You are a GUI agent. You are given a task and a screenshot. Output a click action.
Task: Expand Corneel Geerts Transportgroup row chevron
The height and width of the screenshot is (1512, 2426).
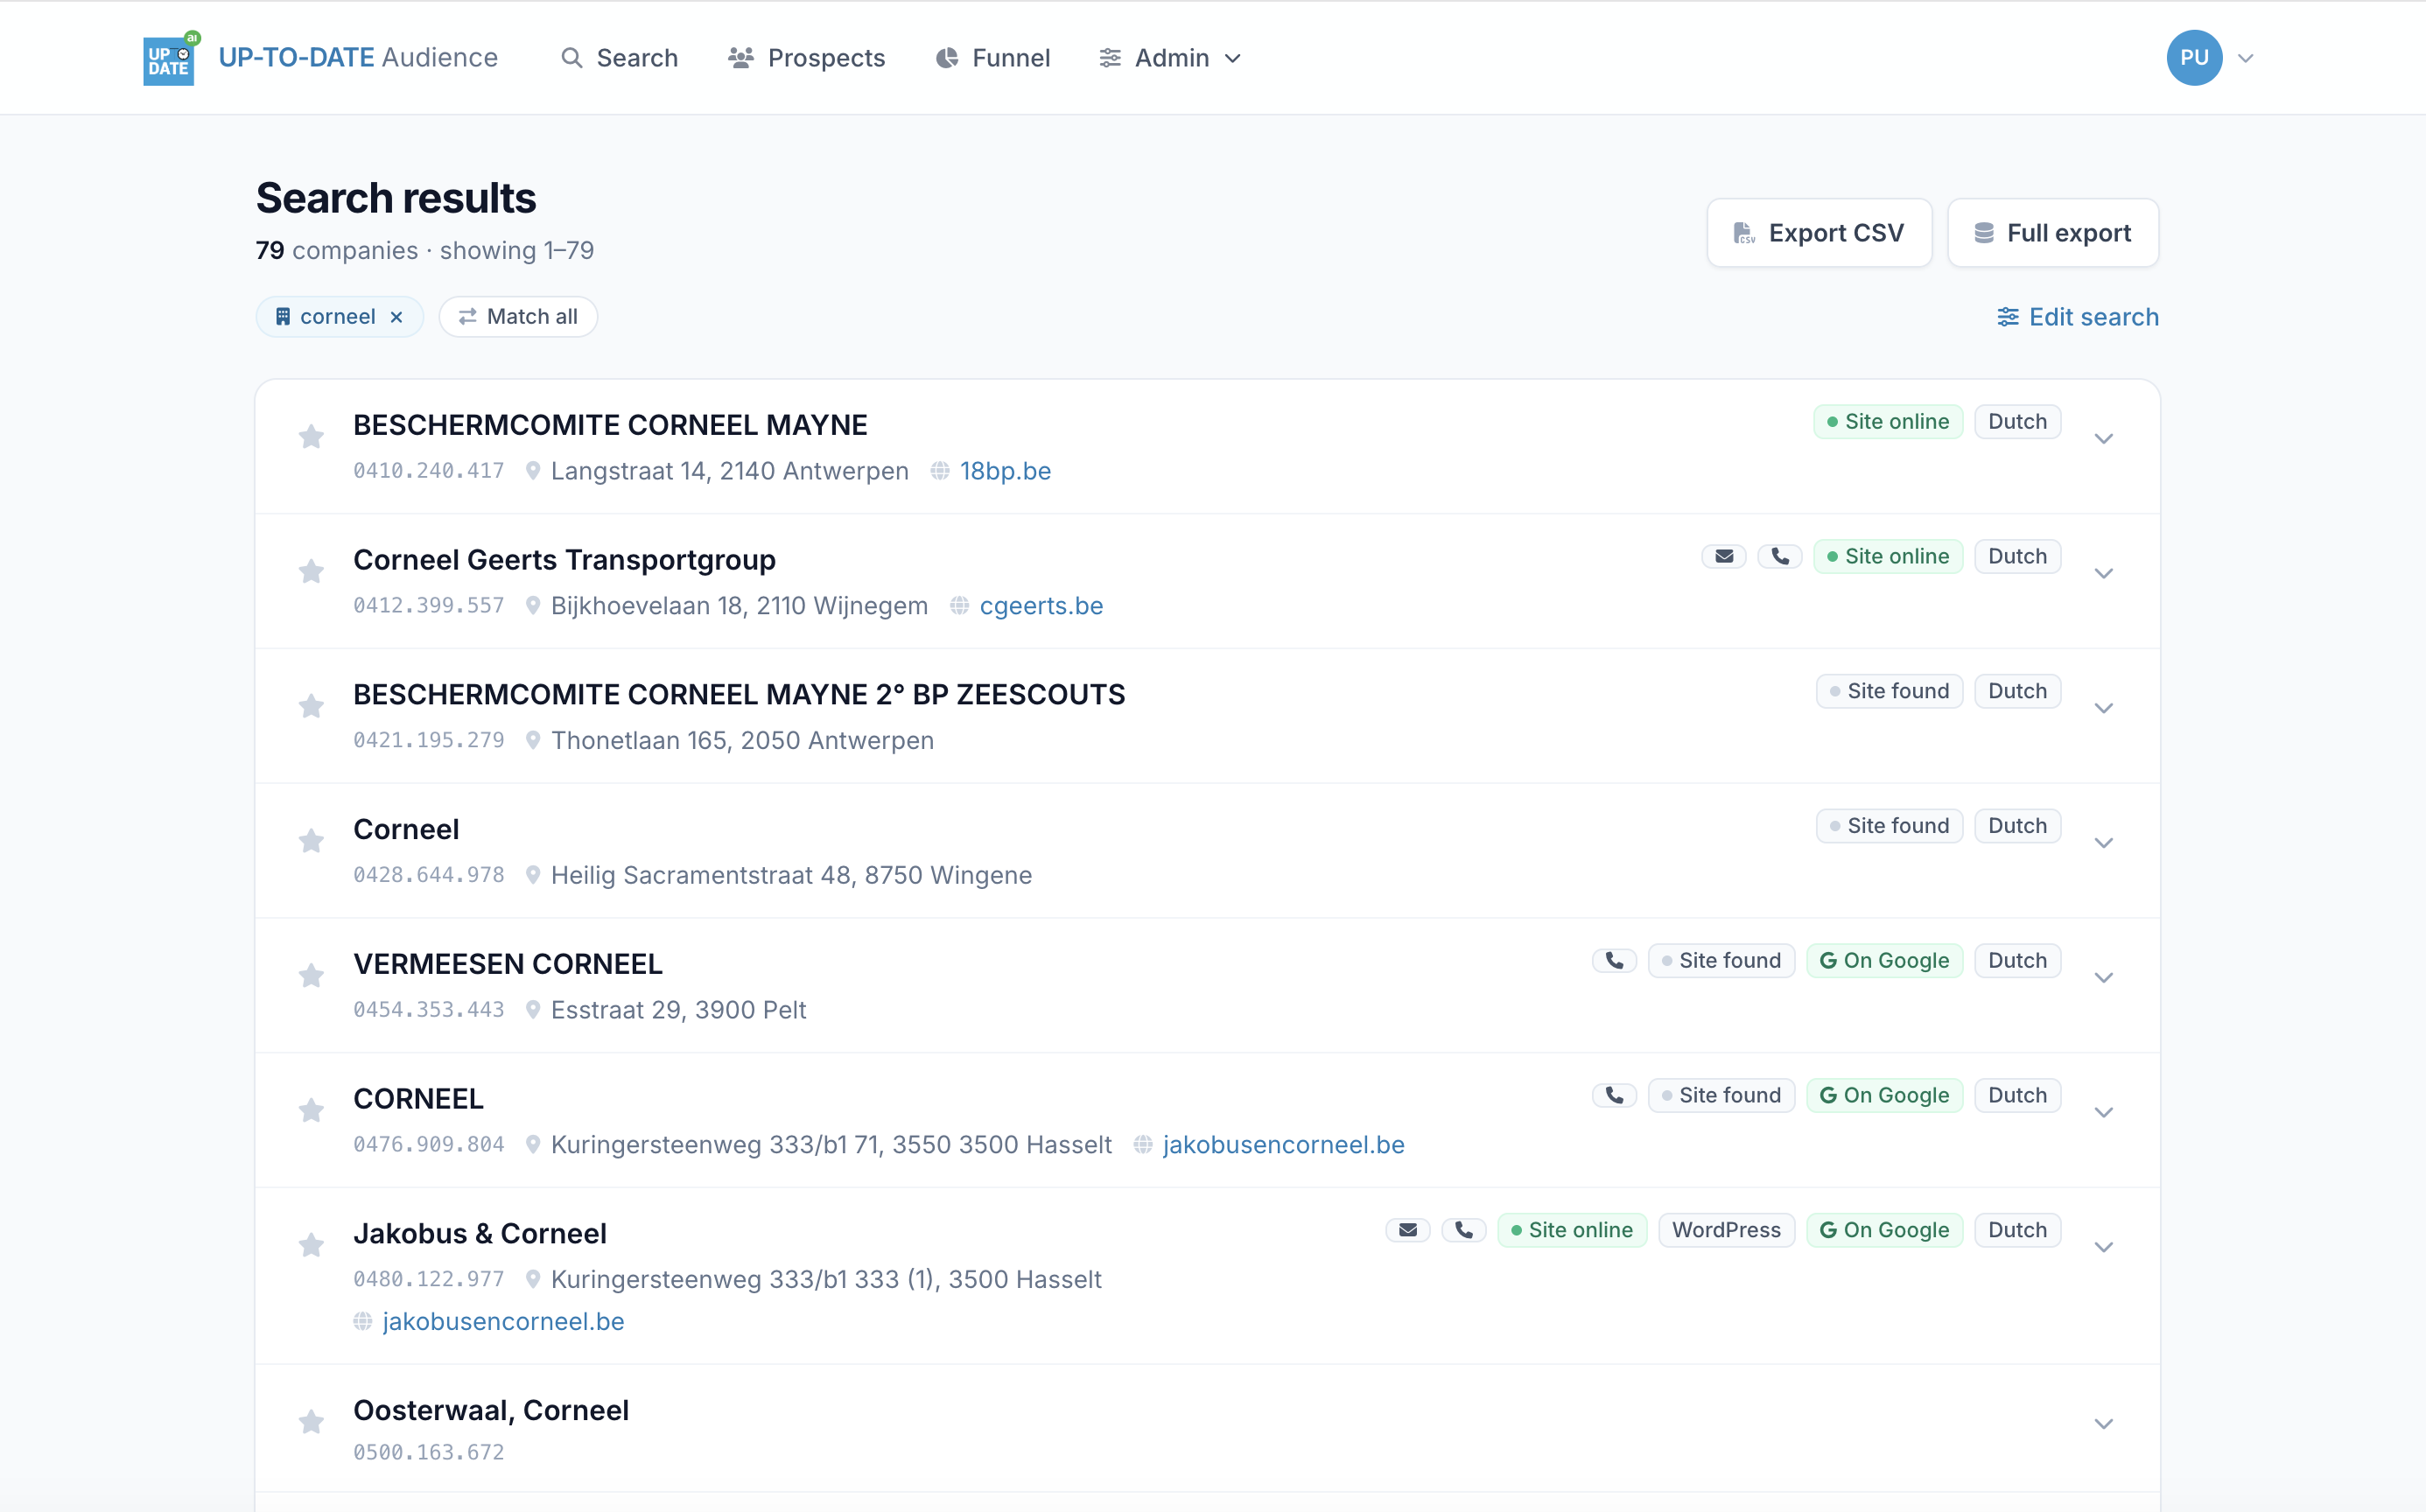tap(2103, 574)
